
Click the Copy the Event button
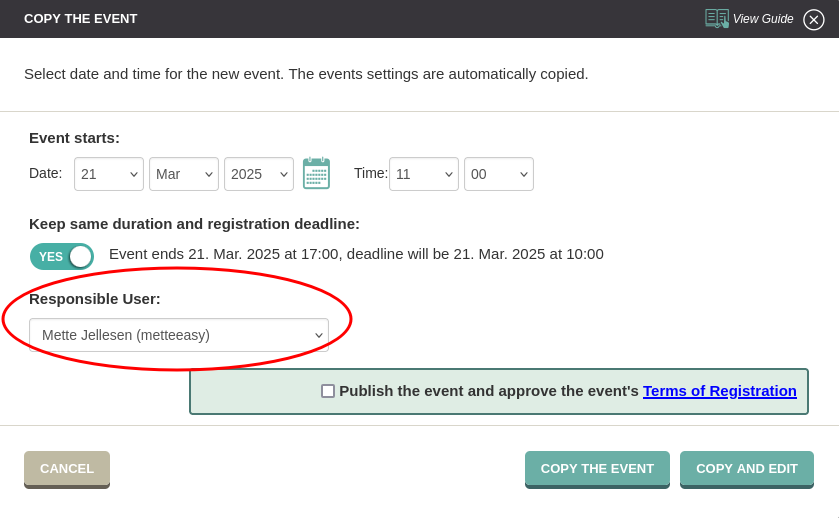pos(597,469)
